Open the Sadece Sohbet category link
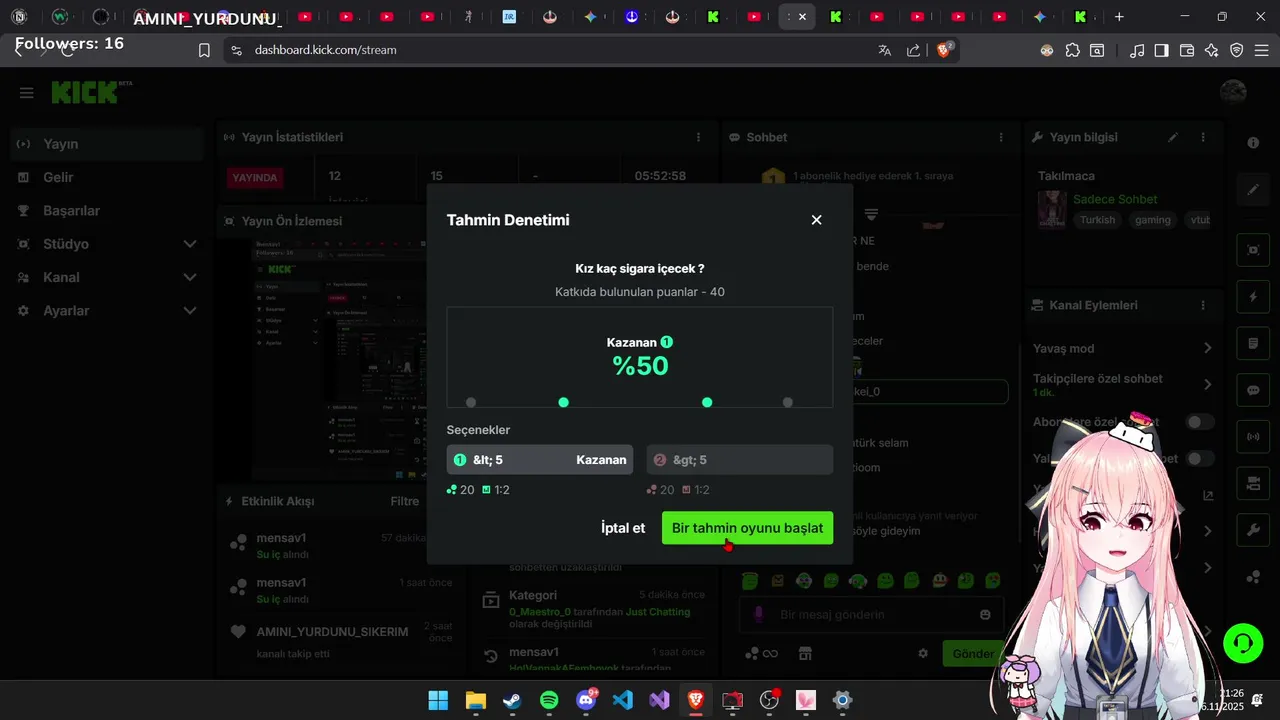 (x=1115, y=199)
